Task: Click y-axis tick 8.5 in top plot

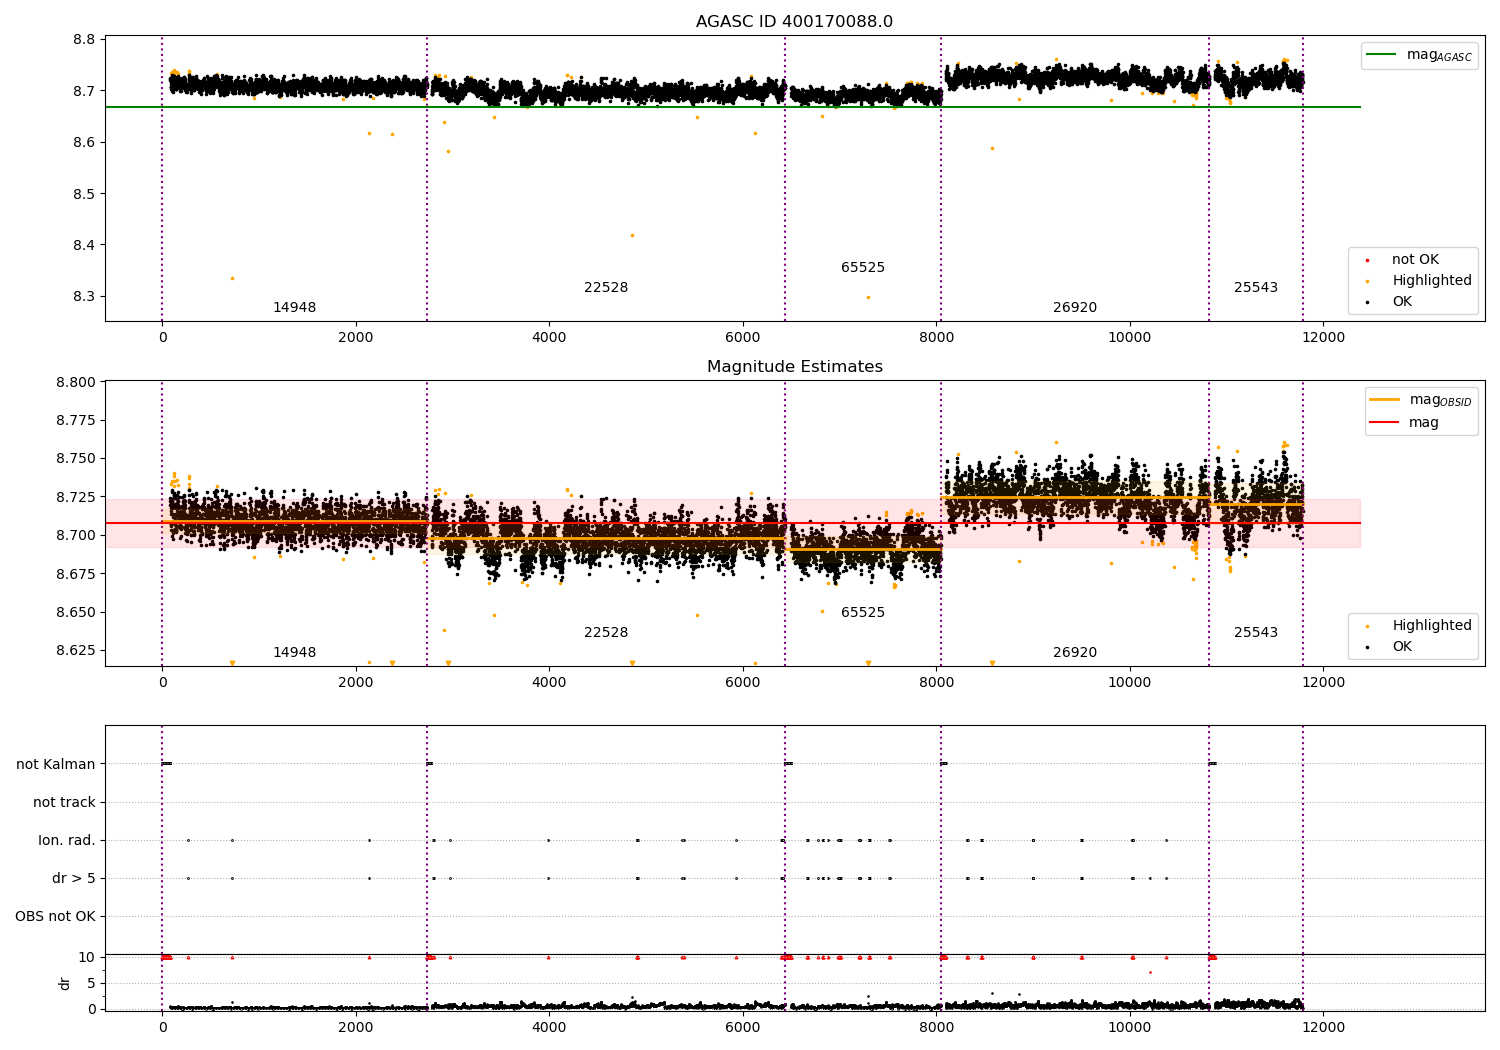Action: point(84,194)
